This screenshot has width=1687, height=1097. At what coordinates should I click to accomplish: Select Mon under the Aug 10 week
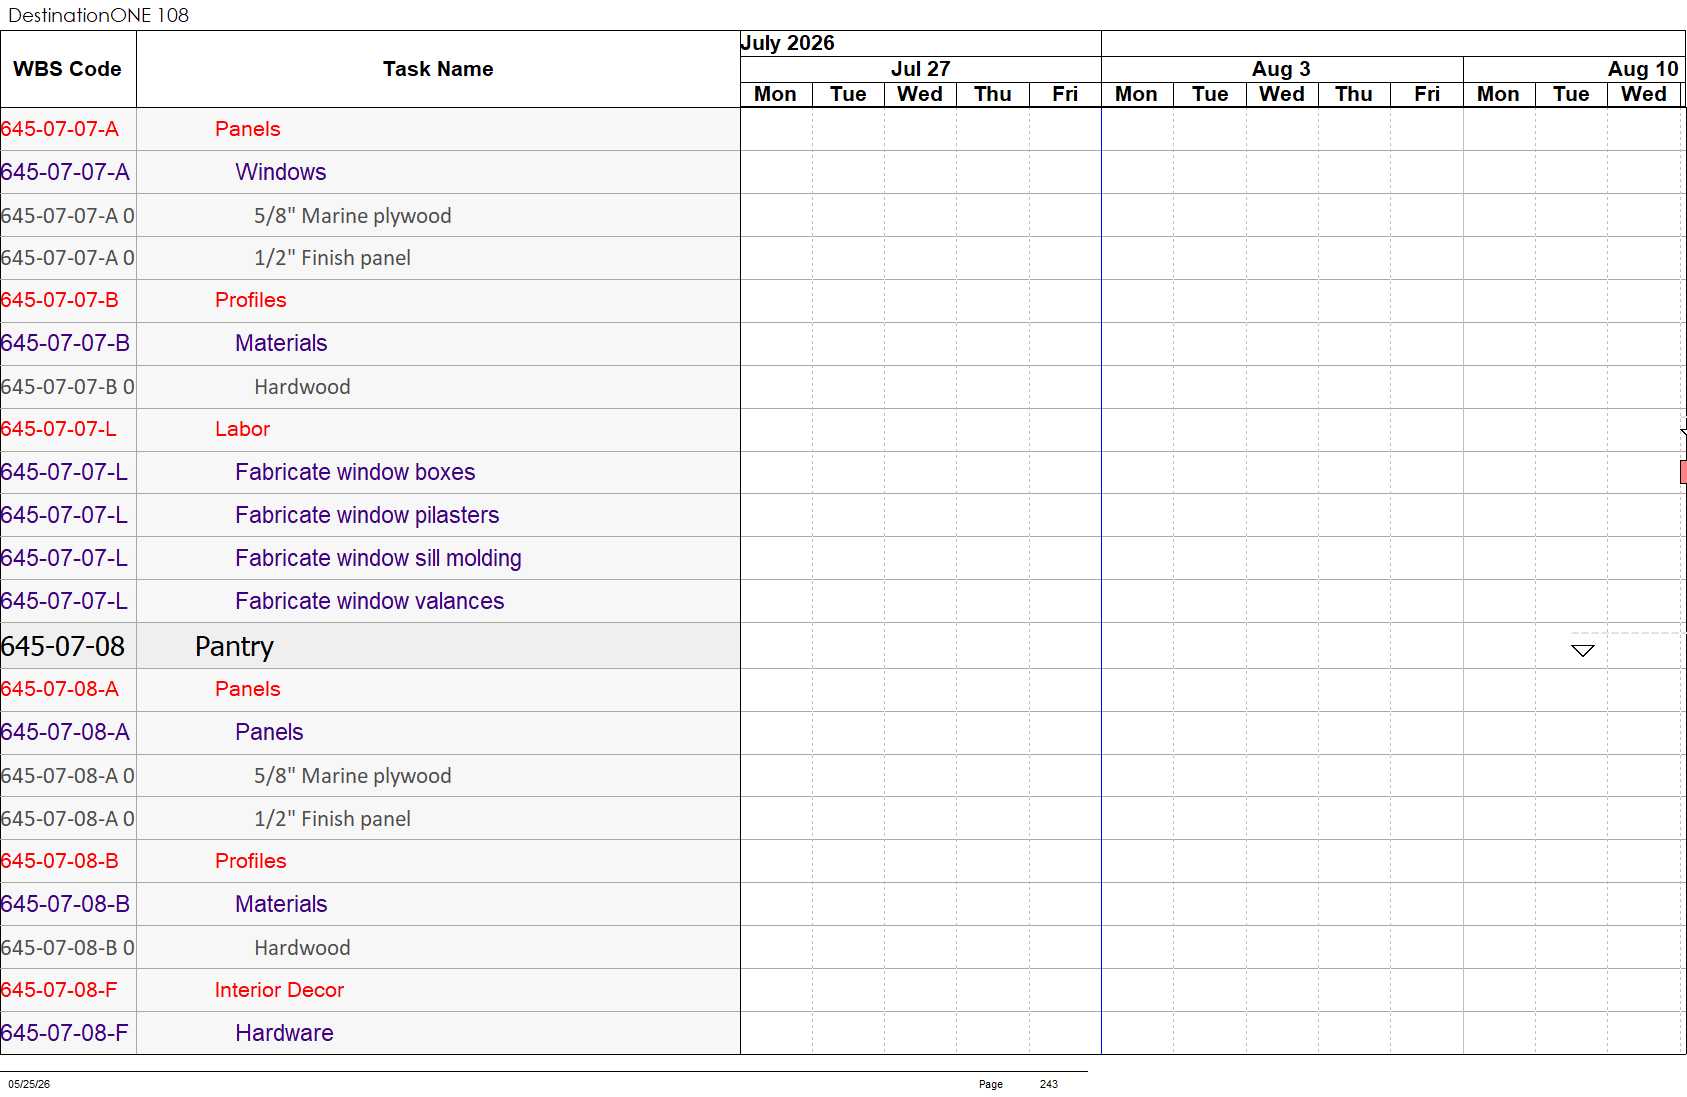click(1498, 94)
